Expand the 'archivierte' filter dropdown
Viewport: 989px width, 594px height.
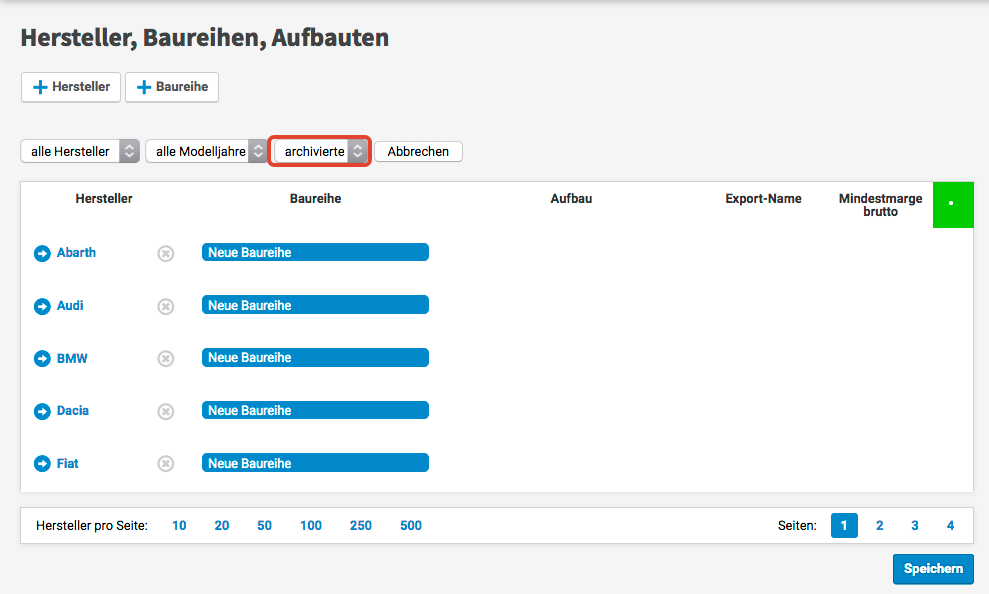click(320, 151)
